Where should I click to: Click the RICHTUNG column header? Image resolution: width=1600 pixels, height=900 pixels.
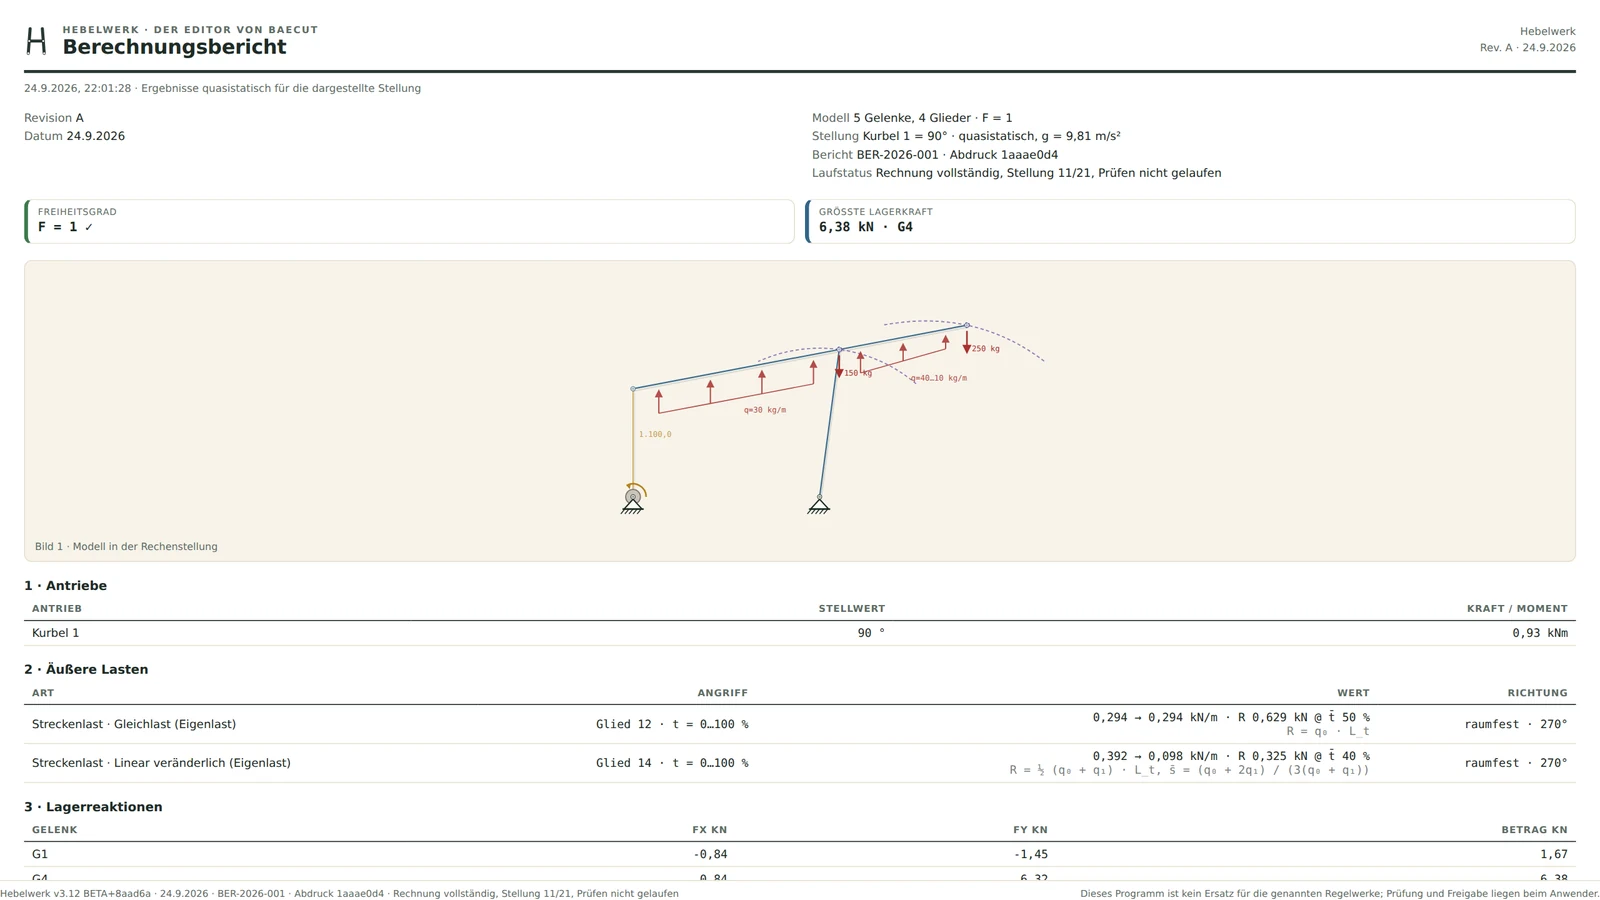[x=1538, y=693]
